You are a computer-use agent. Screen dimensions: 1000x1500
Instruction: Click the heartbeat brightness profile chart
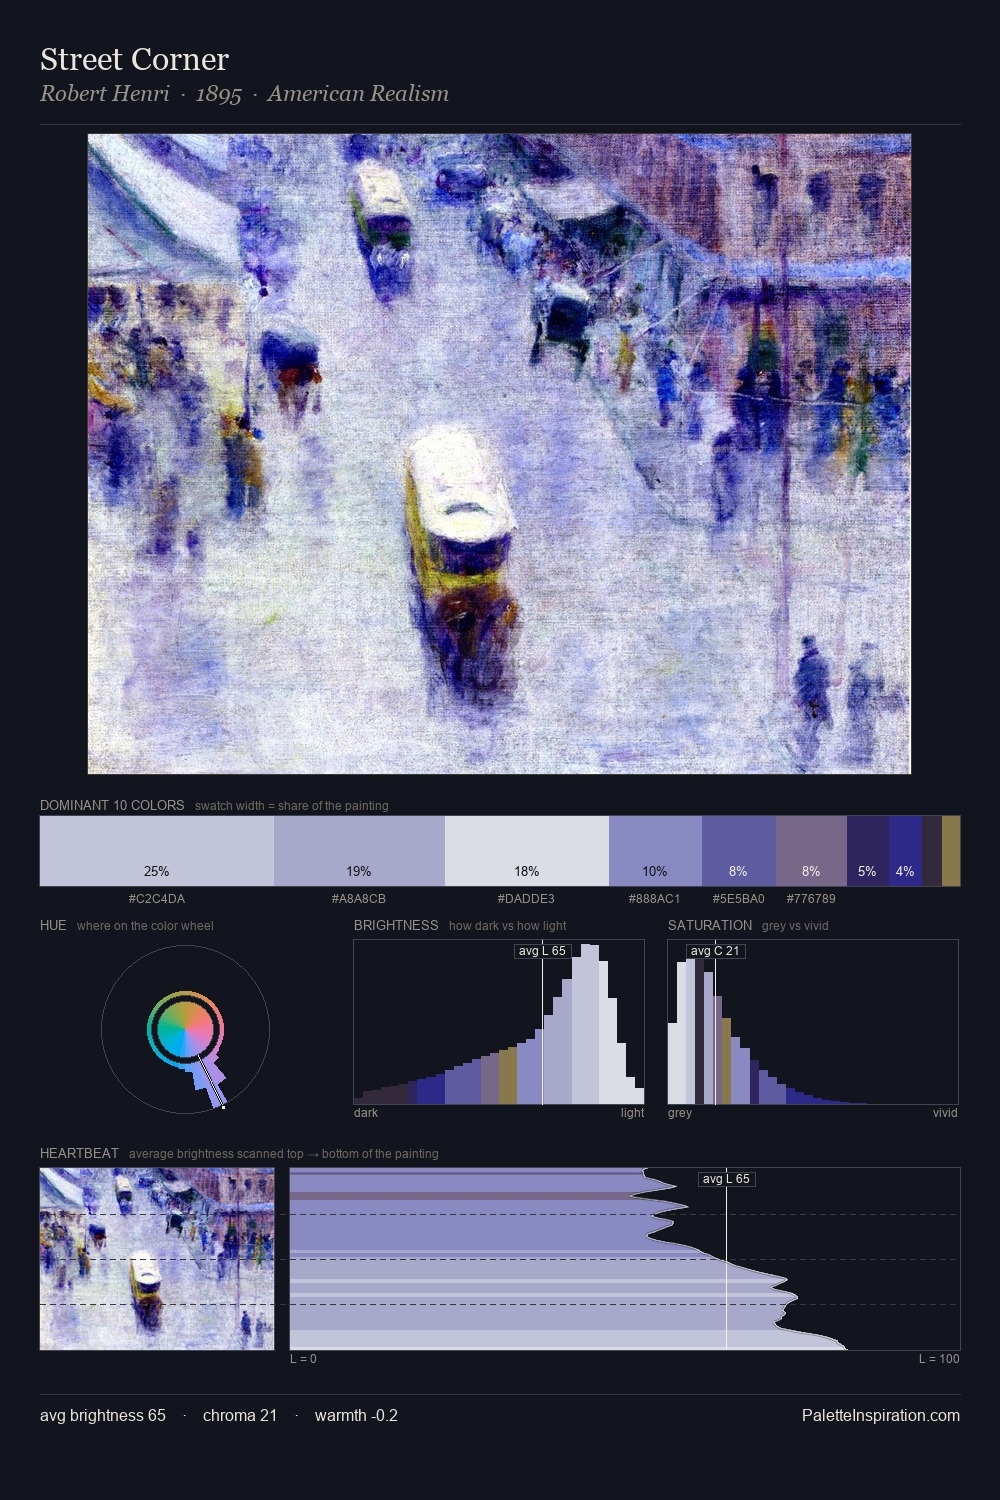point(625,1259)
